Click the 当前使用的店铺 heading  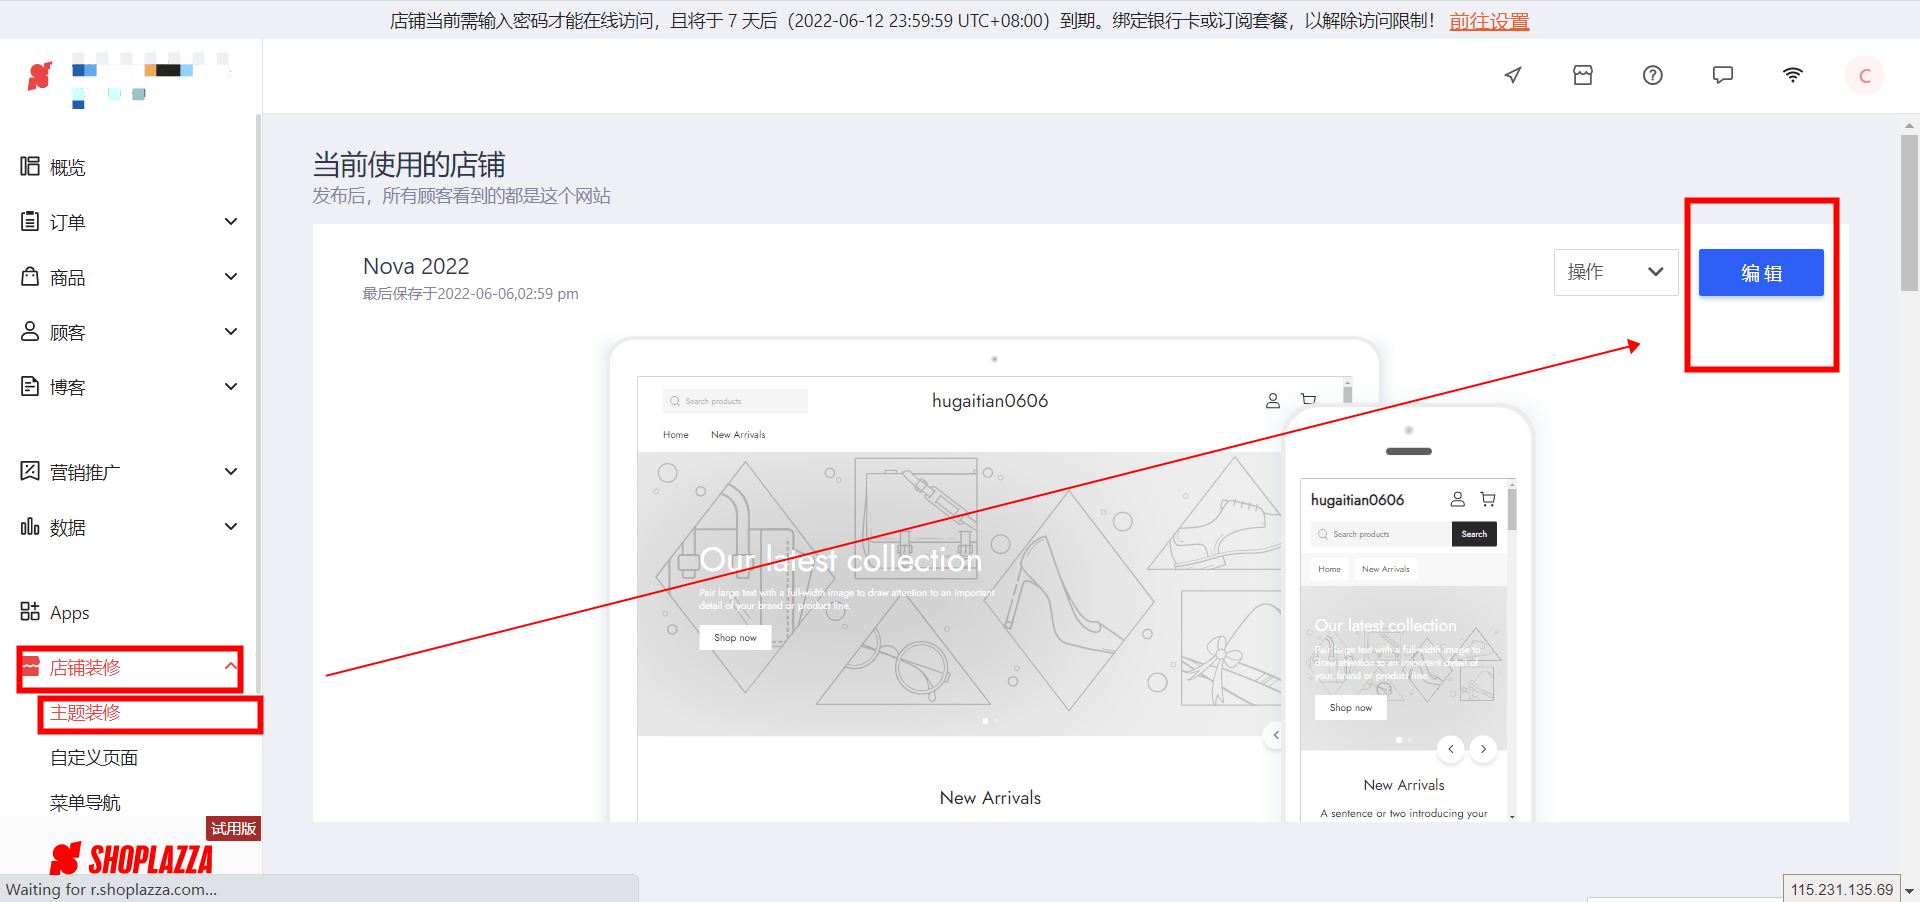pos(409,164)
